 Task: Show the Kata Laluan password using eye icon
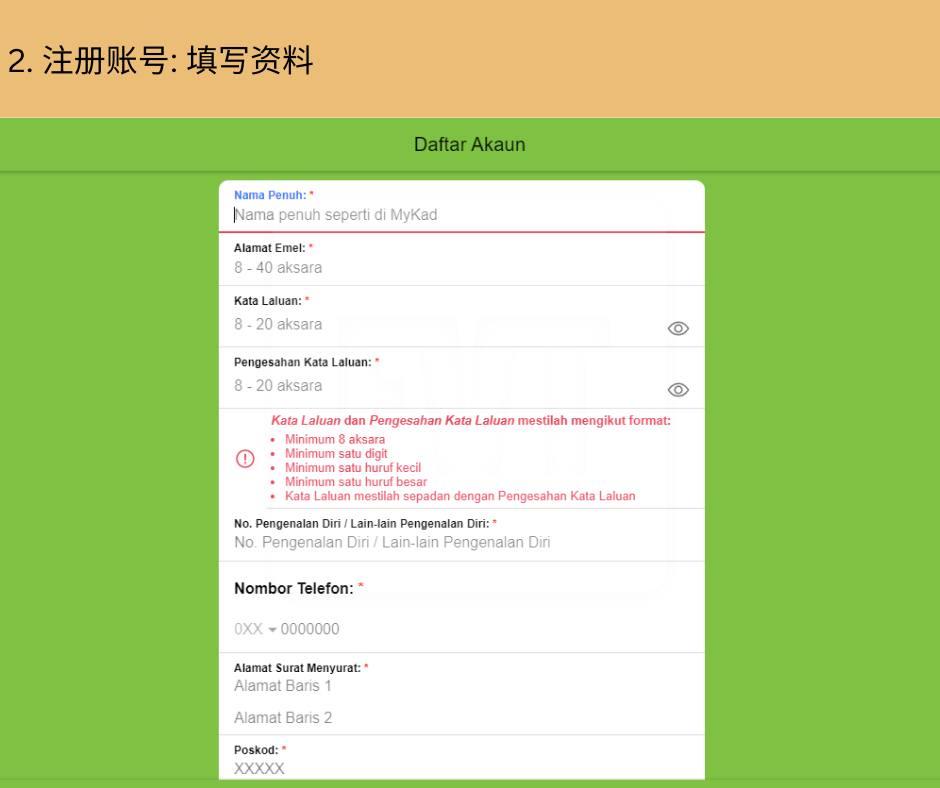pyautogui.click(x=679, y=328)
